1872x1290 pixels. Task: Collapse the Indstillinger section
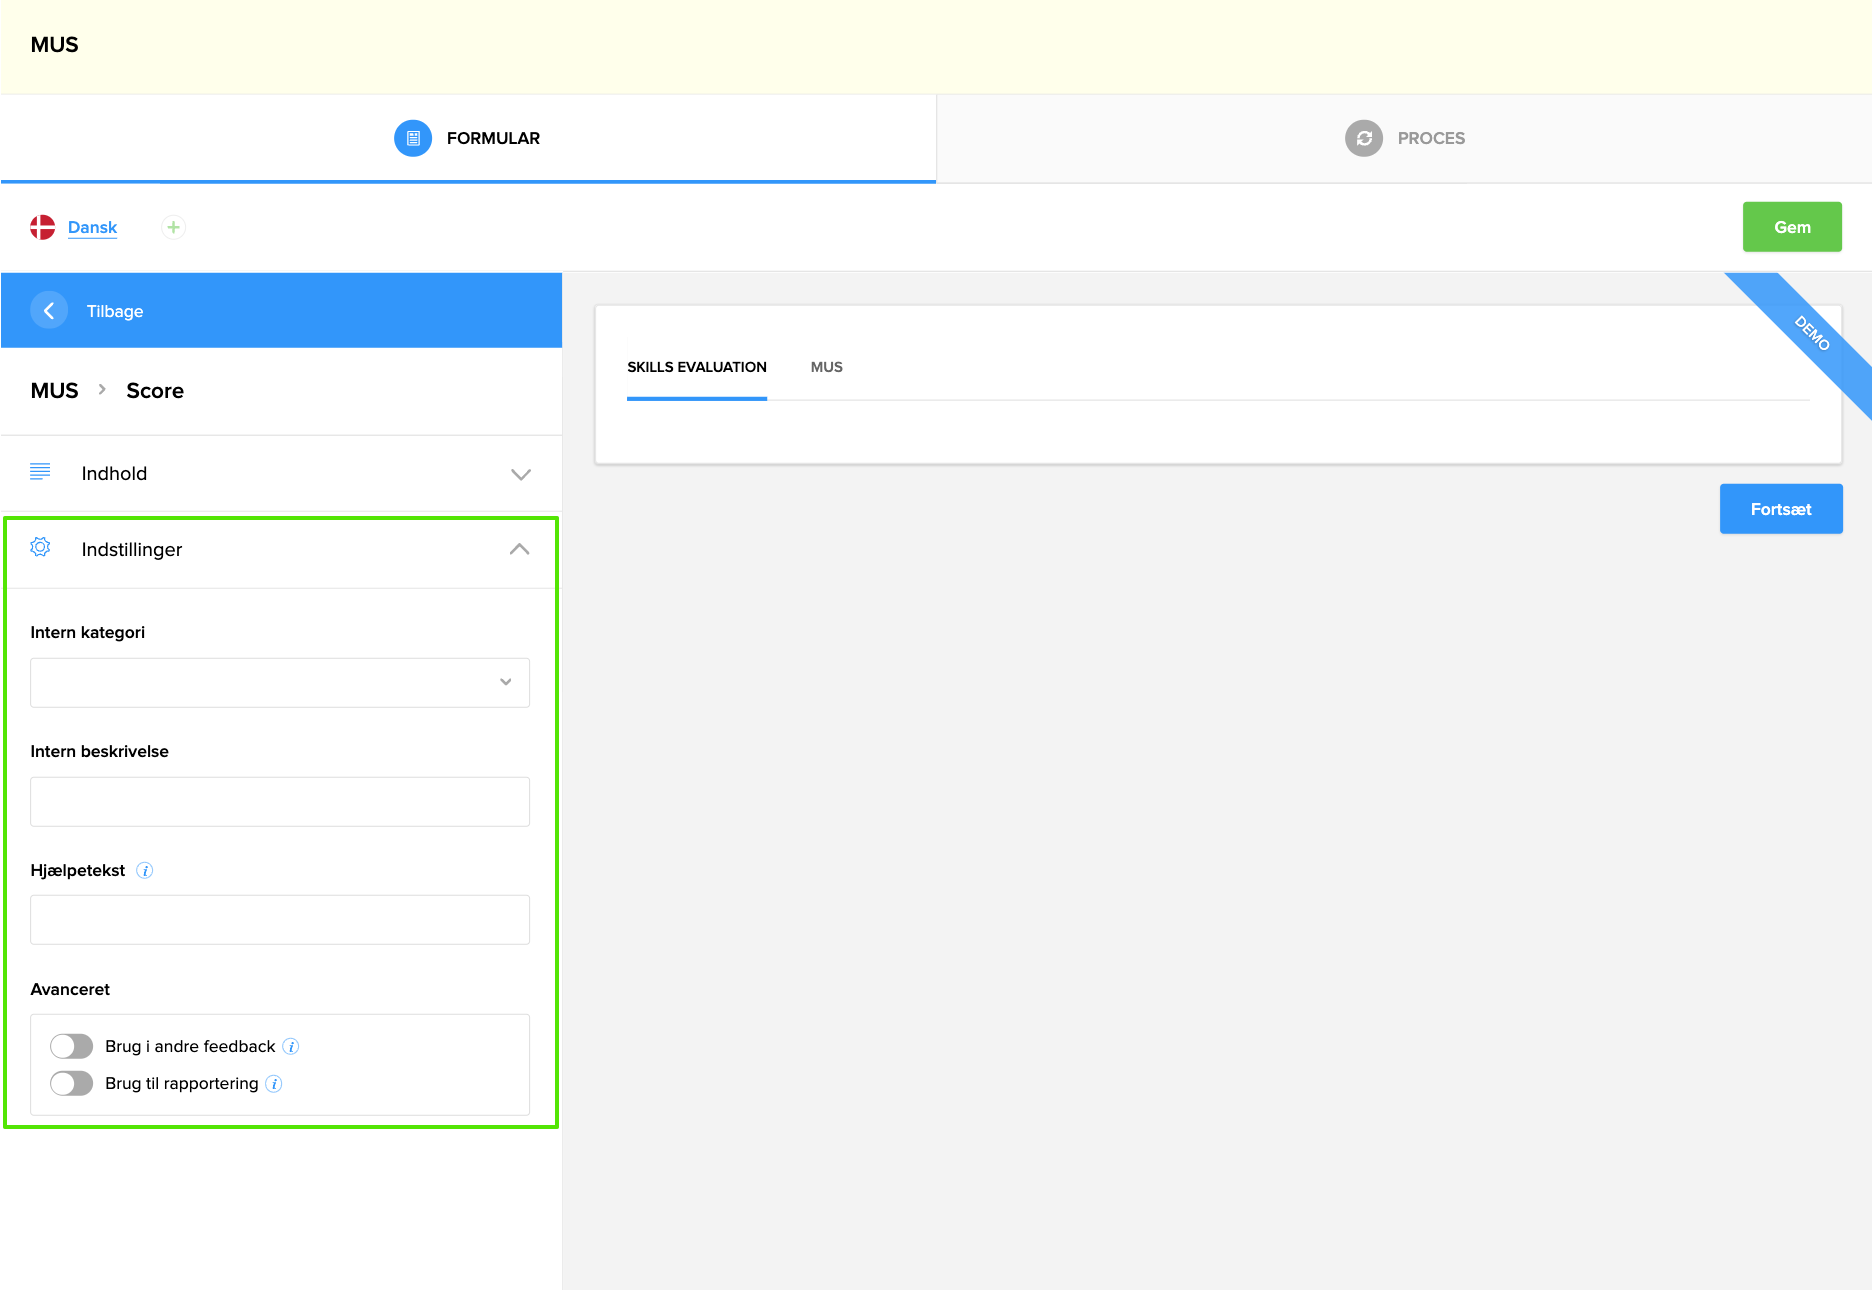pyautogui.click(x=519, y=549)
